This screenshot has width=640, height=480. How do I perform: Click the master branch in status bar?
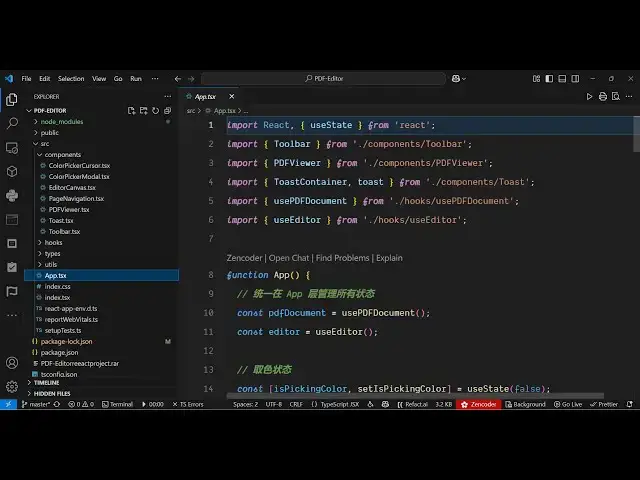36,404
